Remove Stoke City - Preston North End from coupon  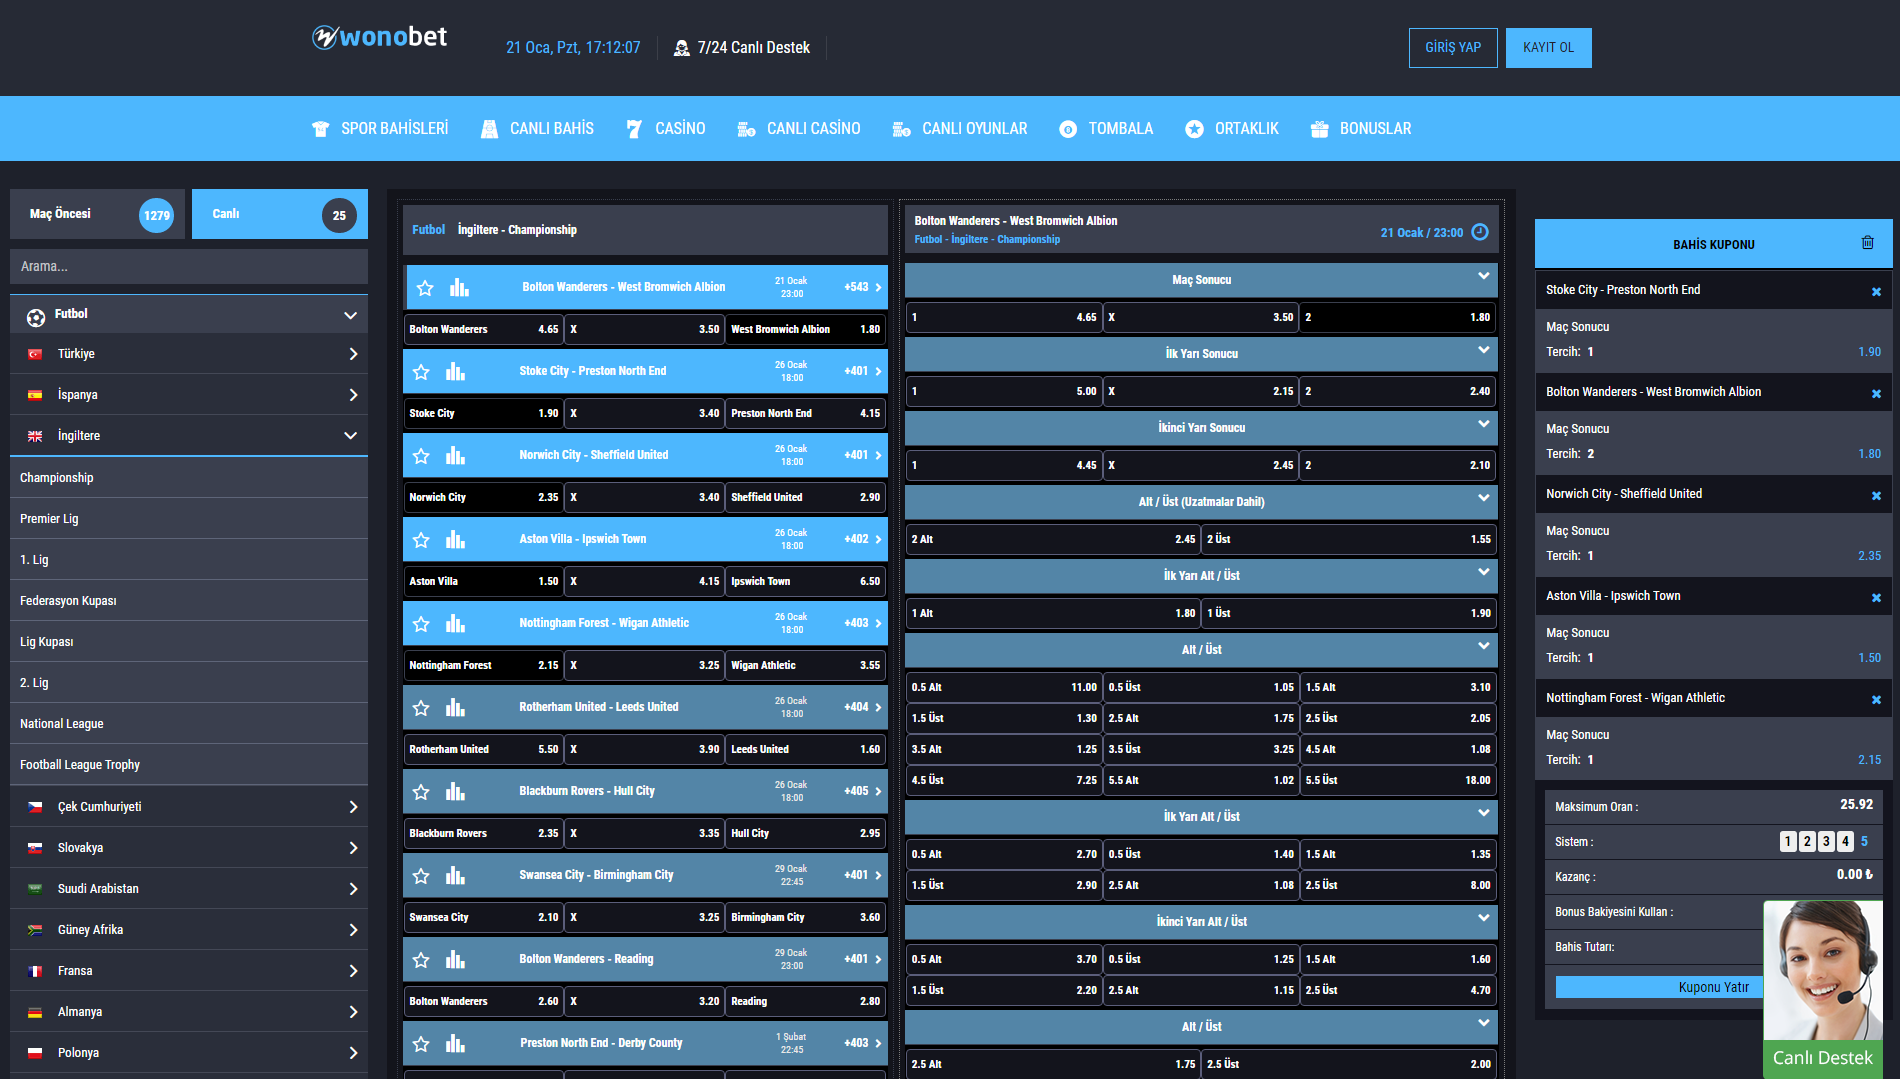(1876, 292)
